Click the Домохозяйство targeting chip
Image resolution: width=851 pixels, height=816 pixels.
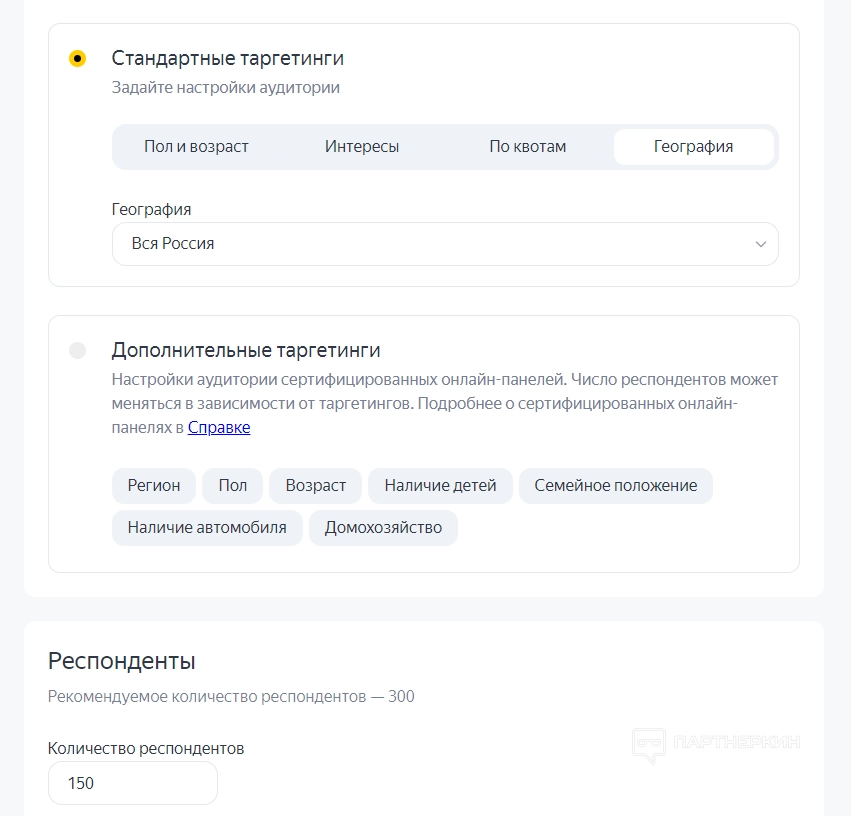[383, 528]
